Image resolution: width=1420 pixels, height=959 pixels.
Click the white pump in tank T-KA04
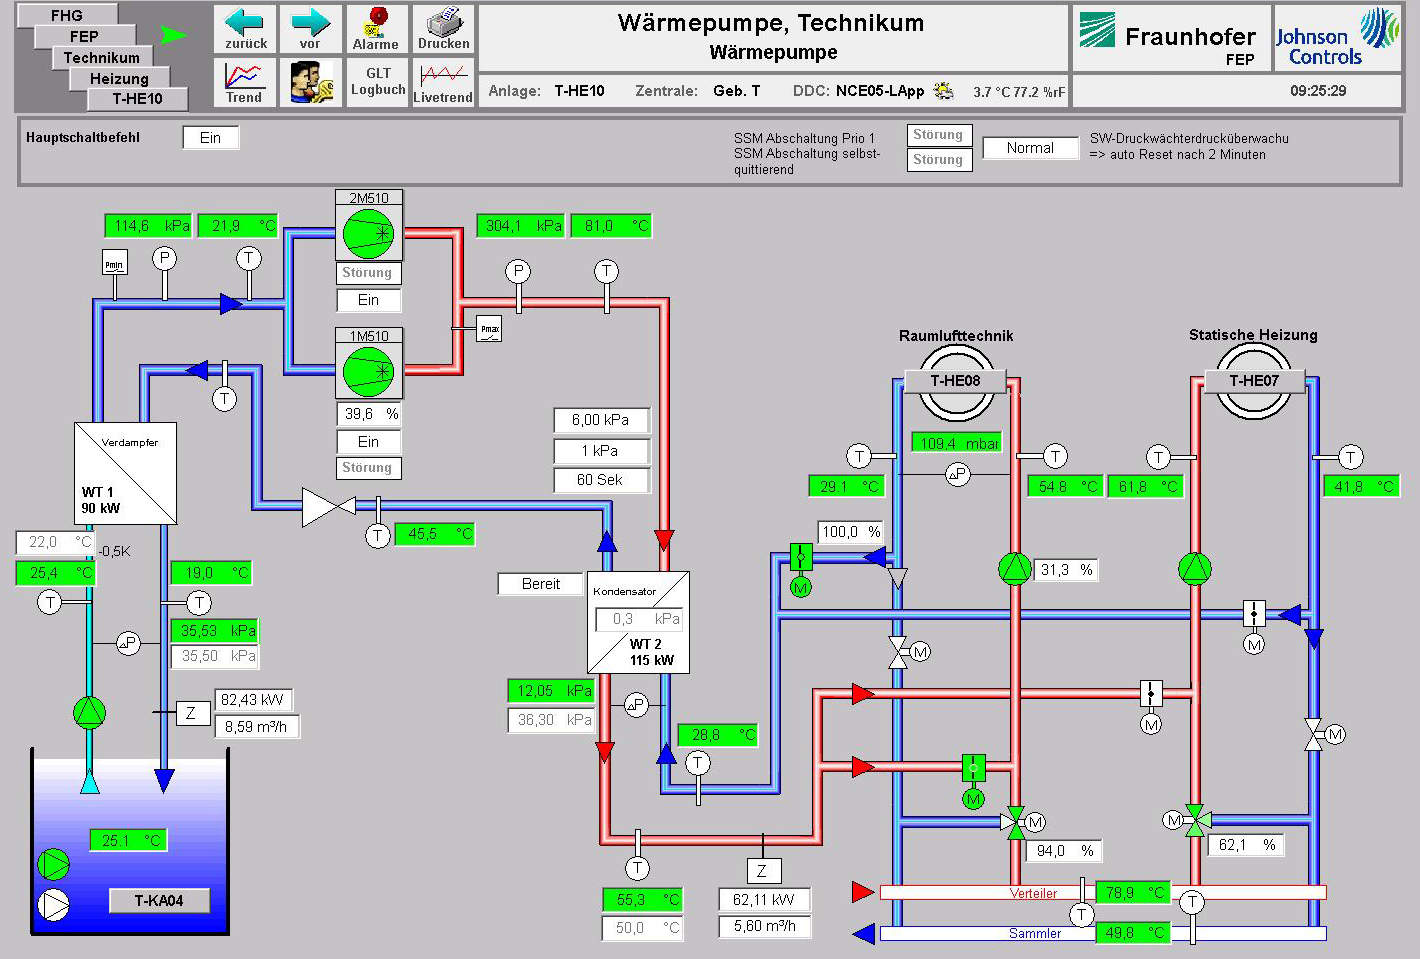pyautogui.click(x=54, y=904)
